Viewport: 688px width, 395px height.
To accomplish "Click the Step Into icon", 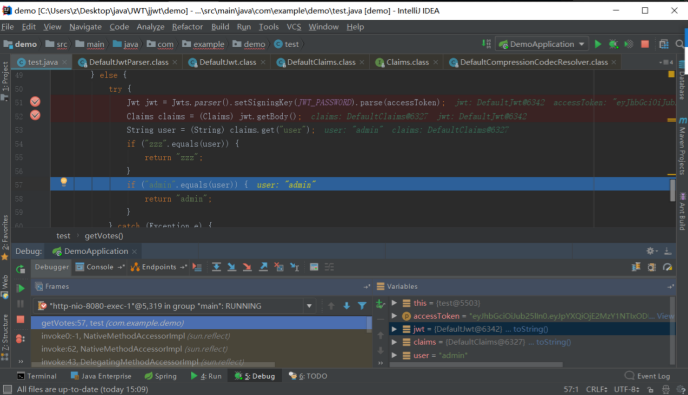I will (x=232, y=267).
